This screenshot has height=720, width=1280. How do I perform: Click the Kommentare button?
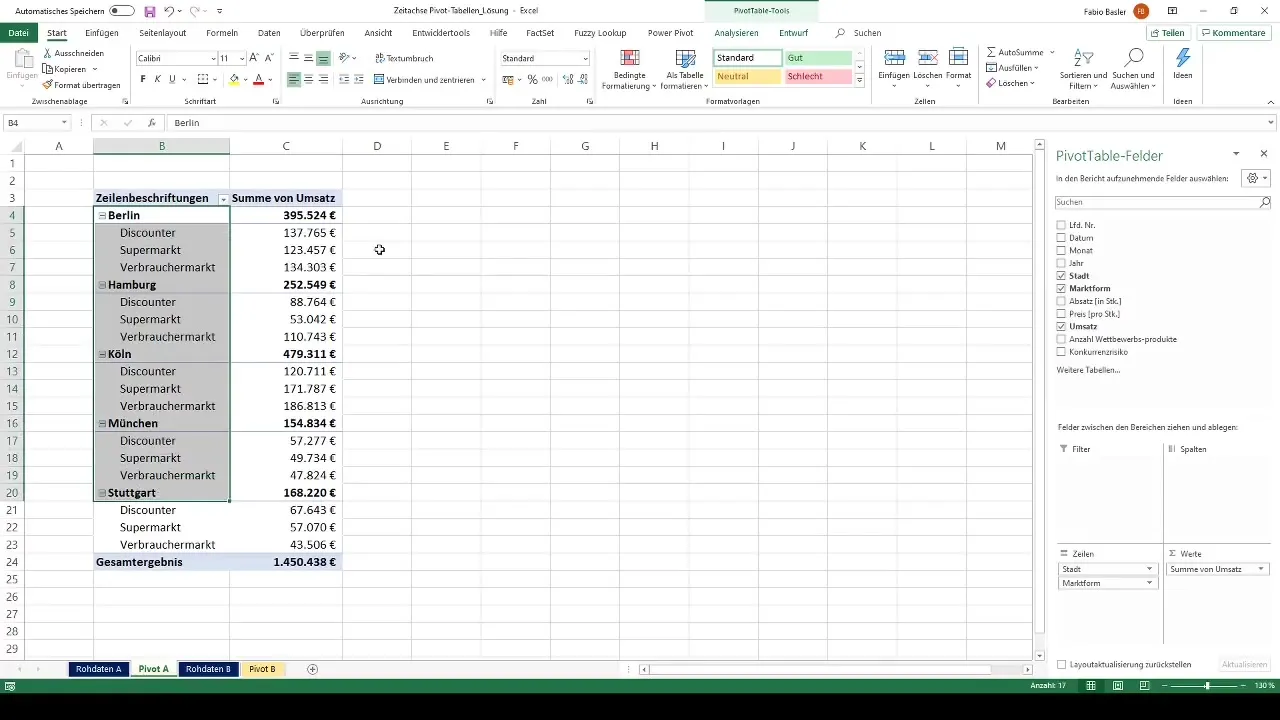pos(1234,33)
